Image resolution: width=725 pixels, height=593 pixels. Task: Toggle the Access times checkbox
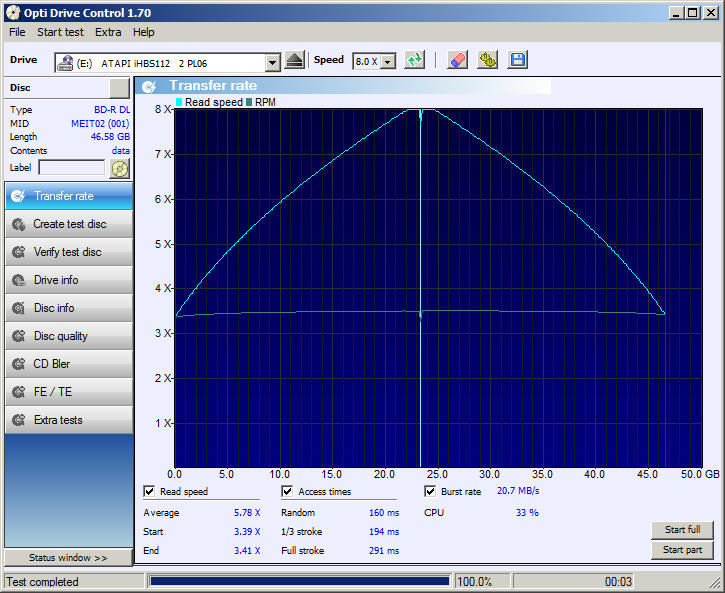pos(287,491)
